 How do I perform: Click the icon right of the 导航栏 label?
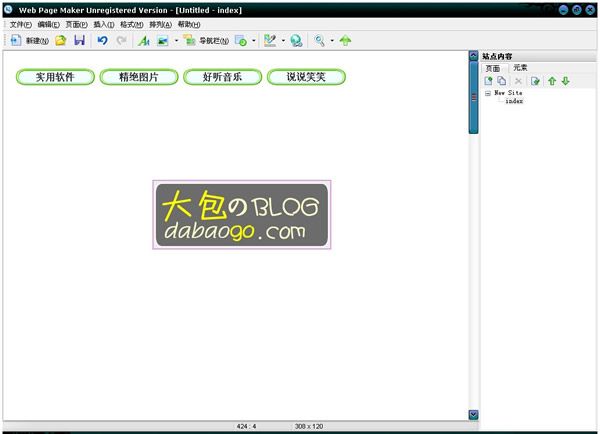coord(241,40)
